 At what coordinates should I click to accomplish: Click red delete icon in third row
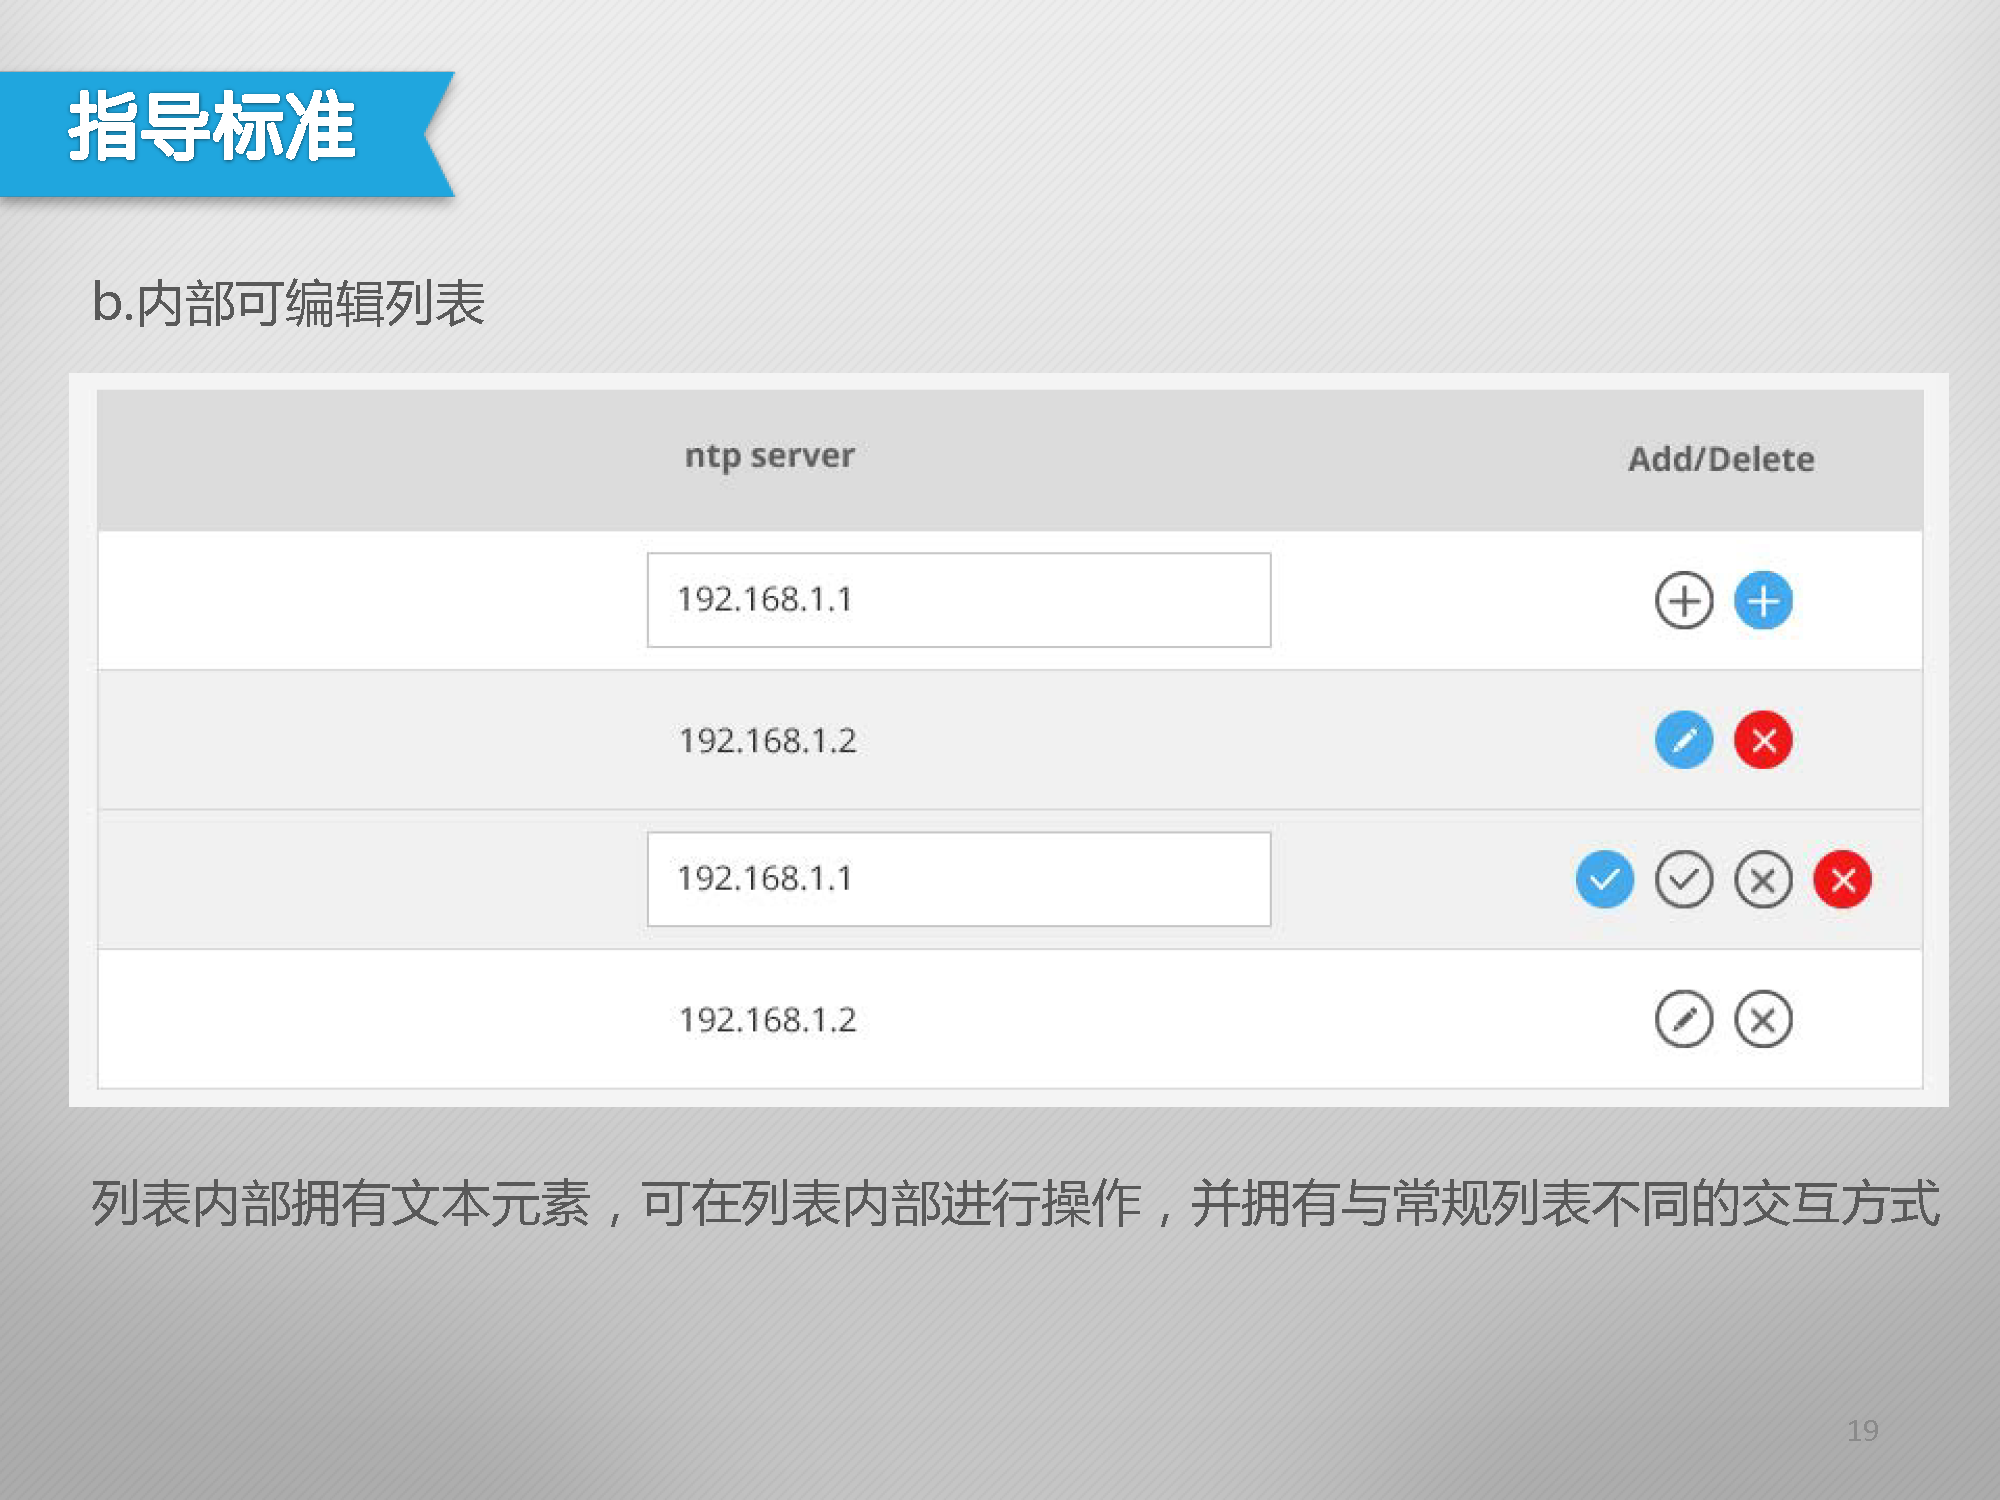coord(1842,879)
